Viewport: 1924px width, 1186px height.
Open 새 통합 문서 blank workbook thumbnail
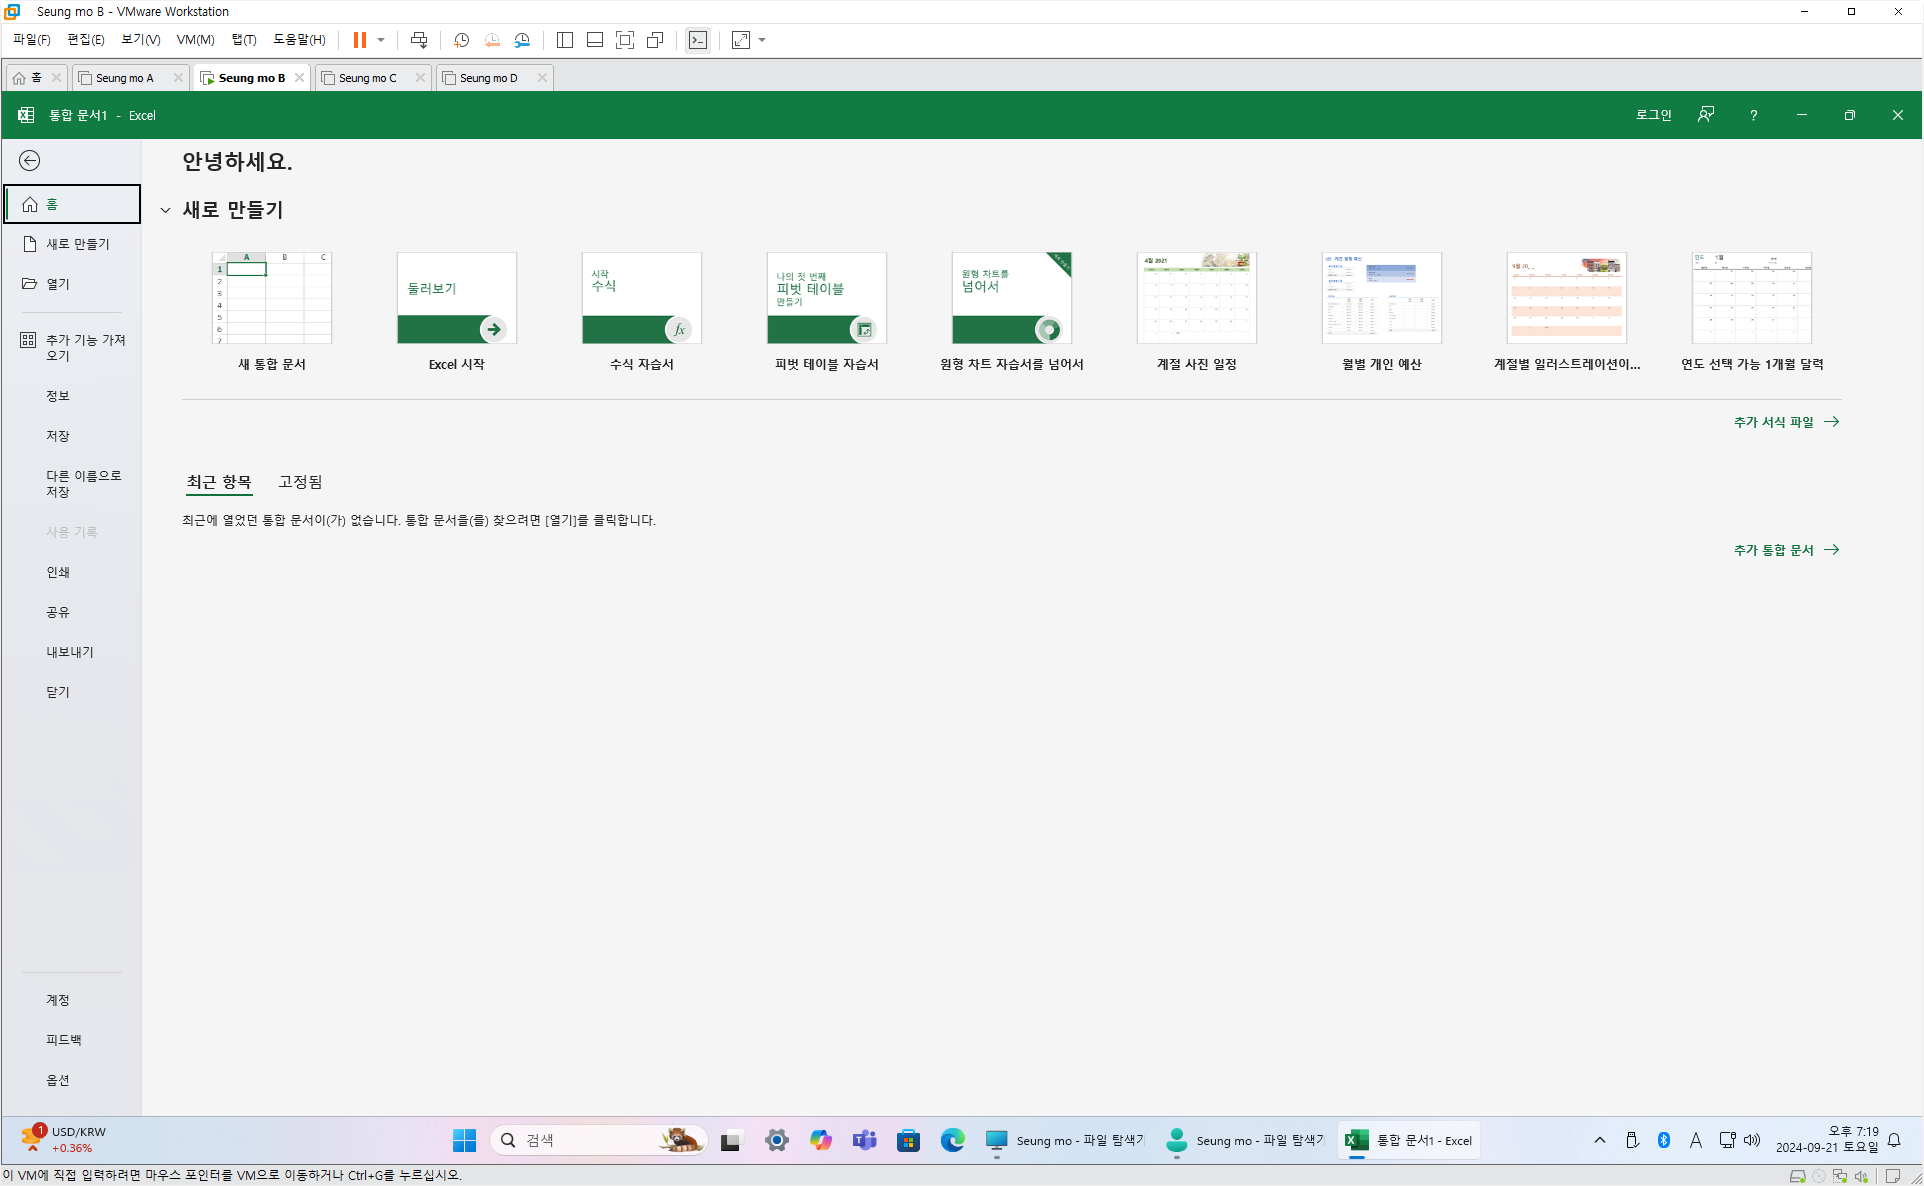click(271, 298)
